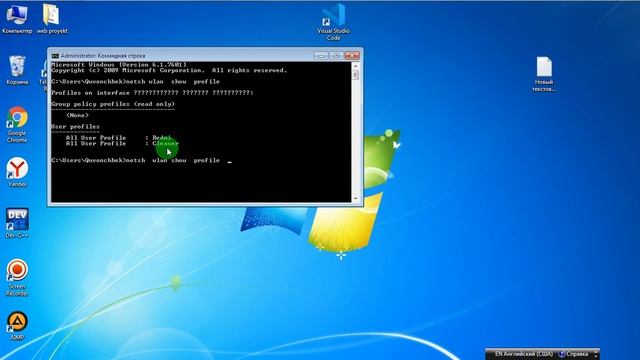Open the Корзина recycle bin
The width and height of the screenshot is (640, 360).
pyautogui.click(x=17, y=70)
